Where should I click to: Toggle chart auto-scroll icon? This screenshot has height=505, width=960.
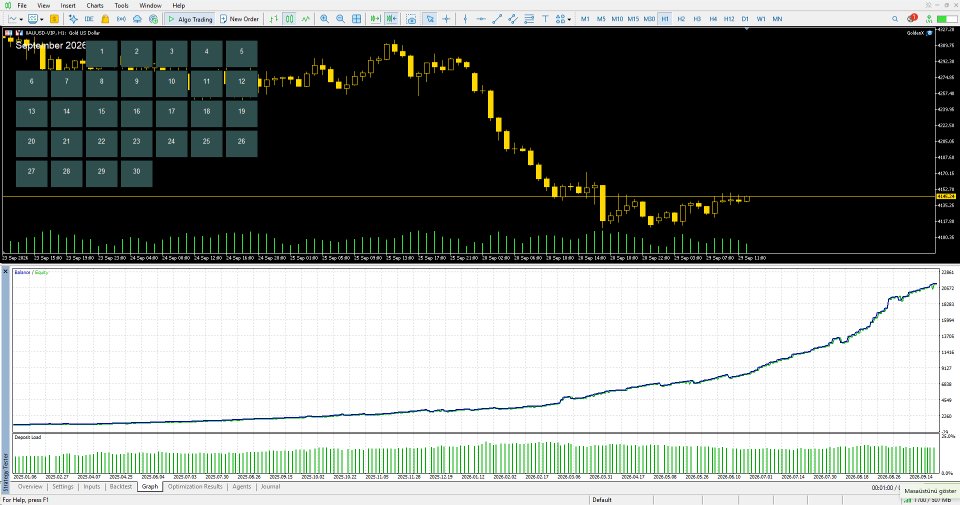[375, 19]
